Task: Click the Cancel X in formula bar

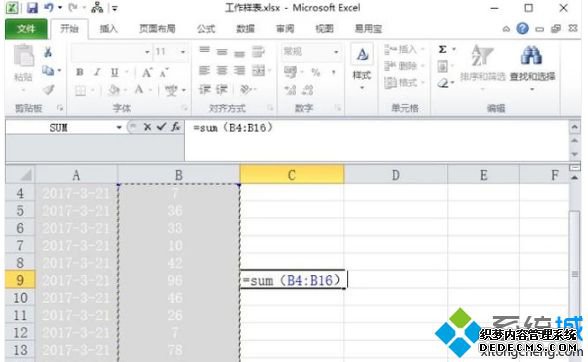Action: (147, 127)
